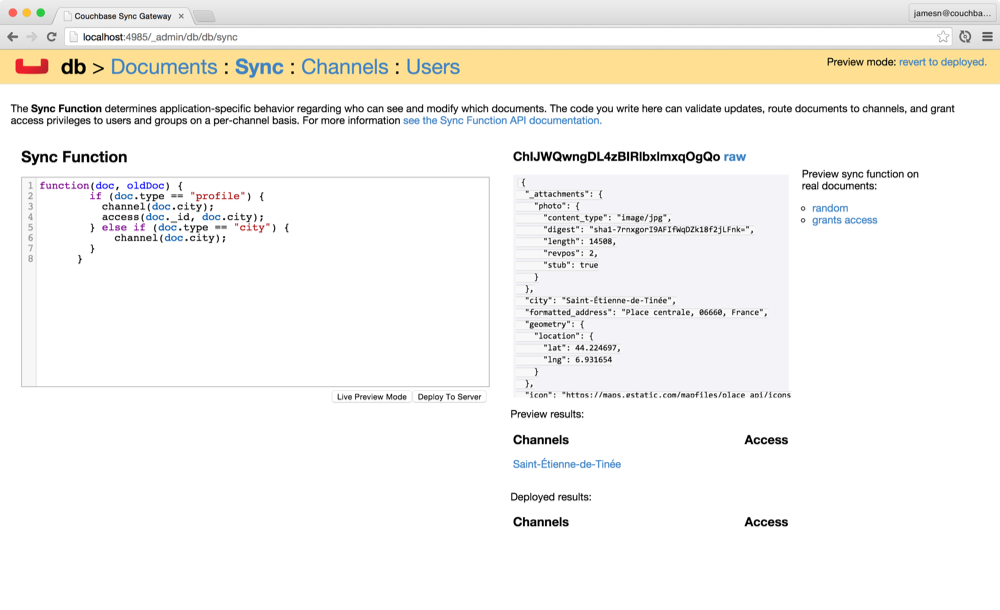Click the Sync Function heading

74,157
